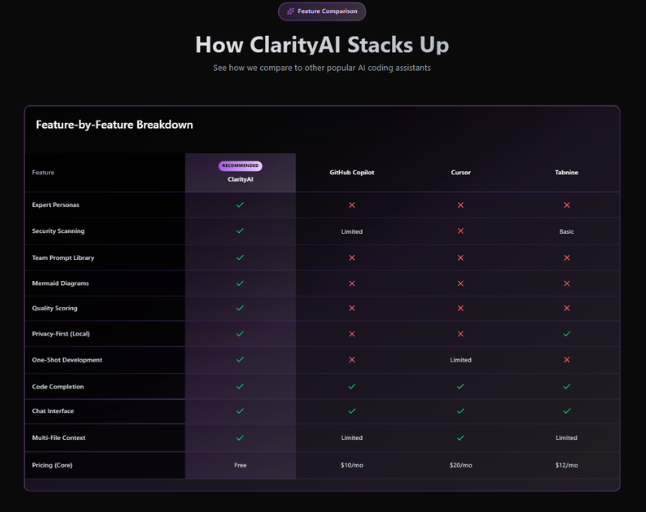Click Cursor's green checkmark for Multi-File Context
This screenshot has height=512, width=646.
pyautogui.click(x=460, y=437)
